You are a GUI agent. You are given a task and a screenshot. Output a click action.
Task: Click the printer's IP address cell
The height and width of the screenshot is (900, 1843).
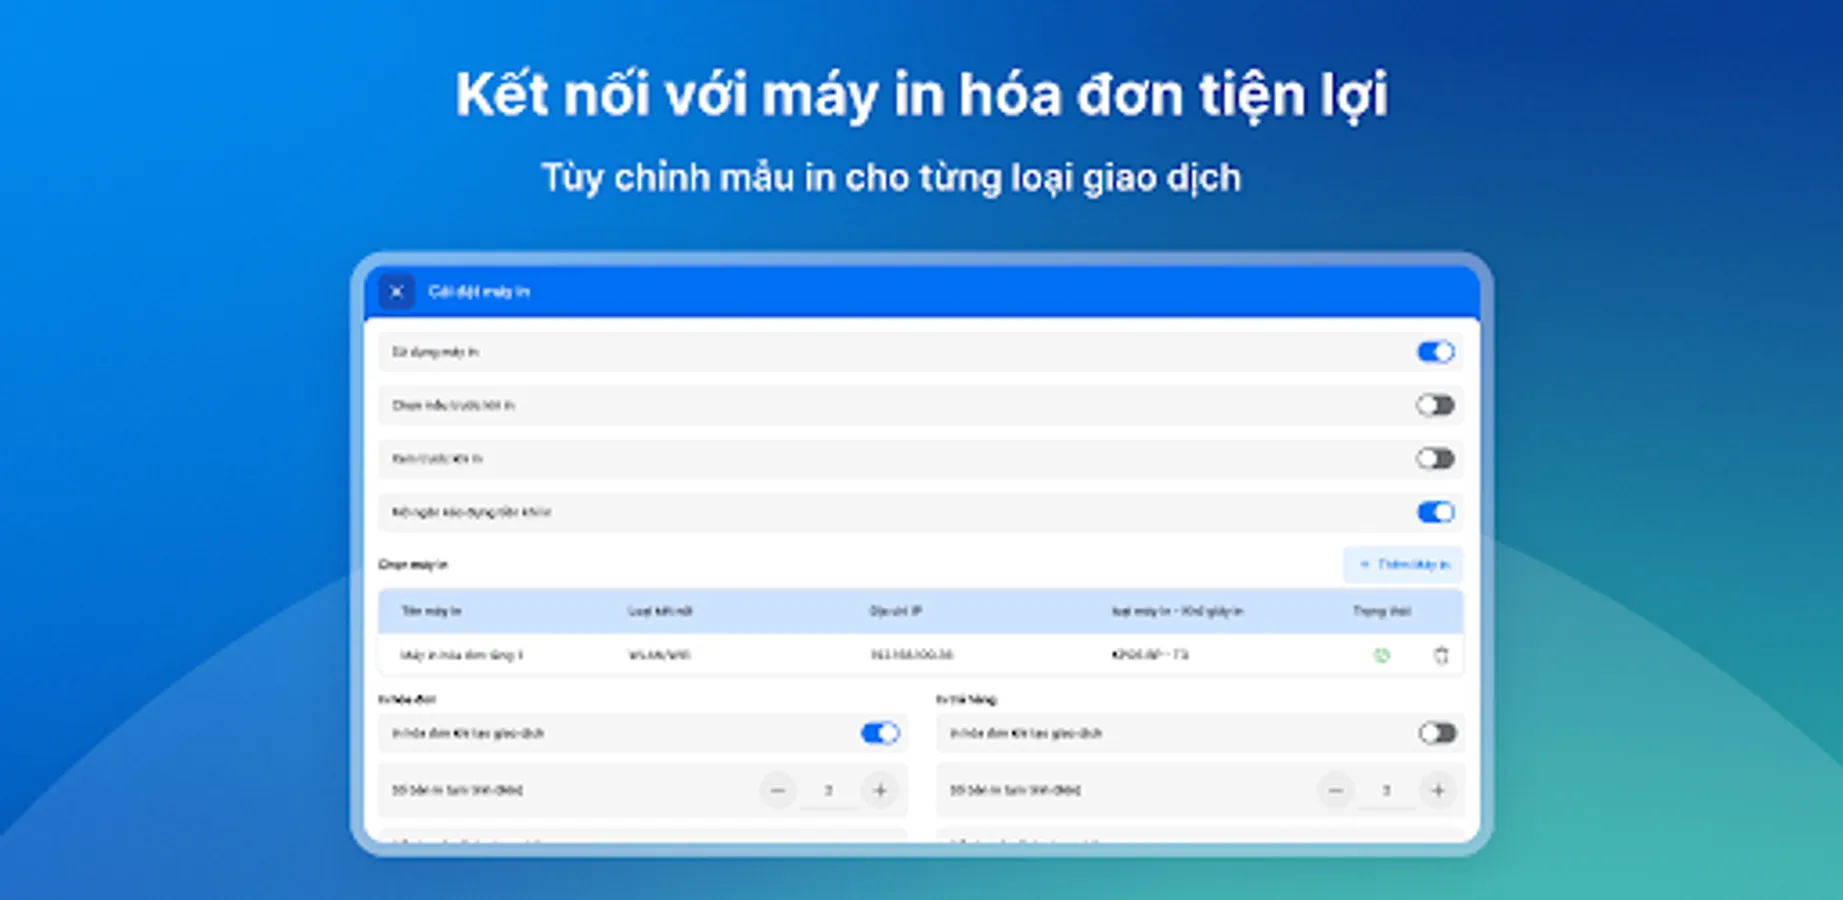911,656
